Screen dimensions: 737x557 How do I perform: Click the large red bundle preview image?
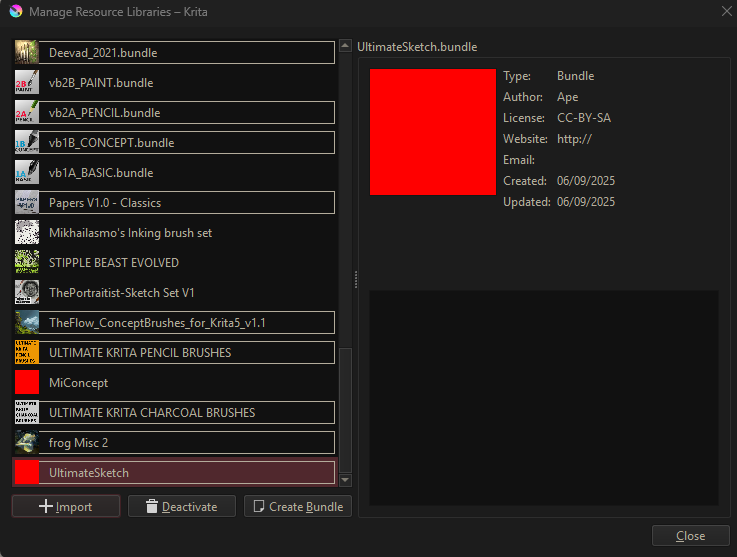click(x=432, y=132)
